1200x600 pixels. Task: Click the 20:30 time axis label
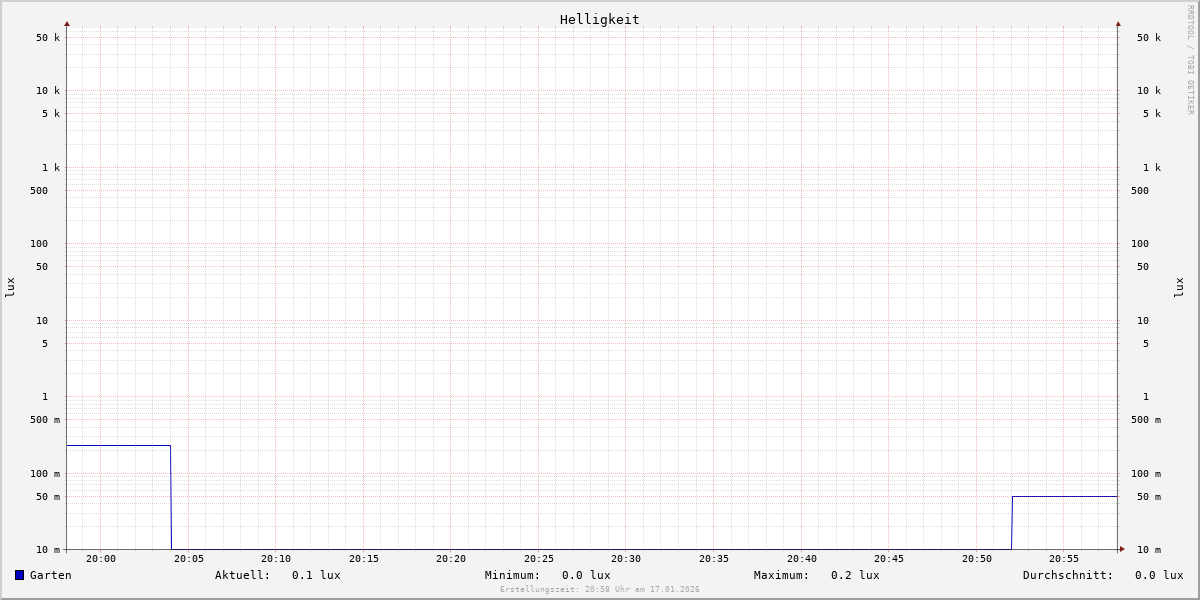pyautogui.click(x=626, y=559)
